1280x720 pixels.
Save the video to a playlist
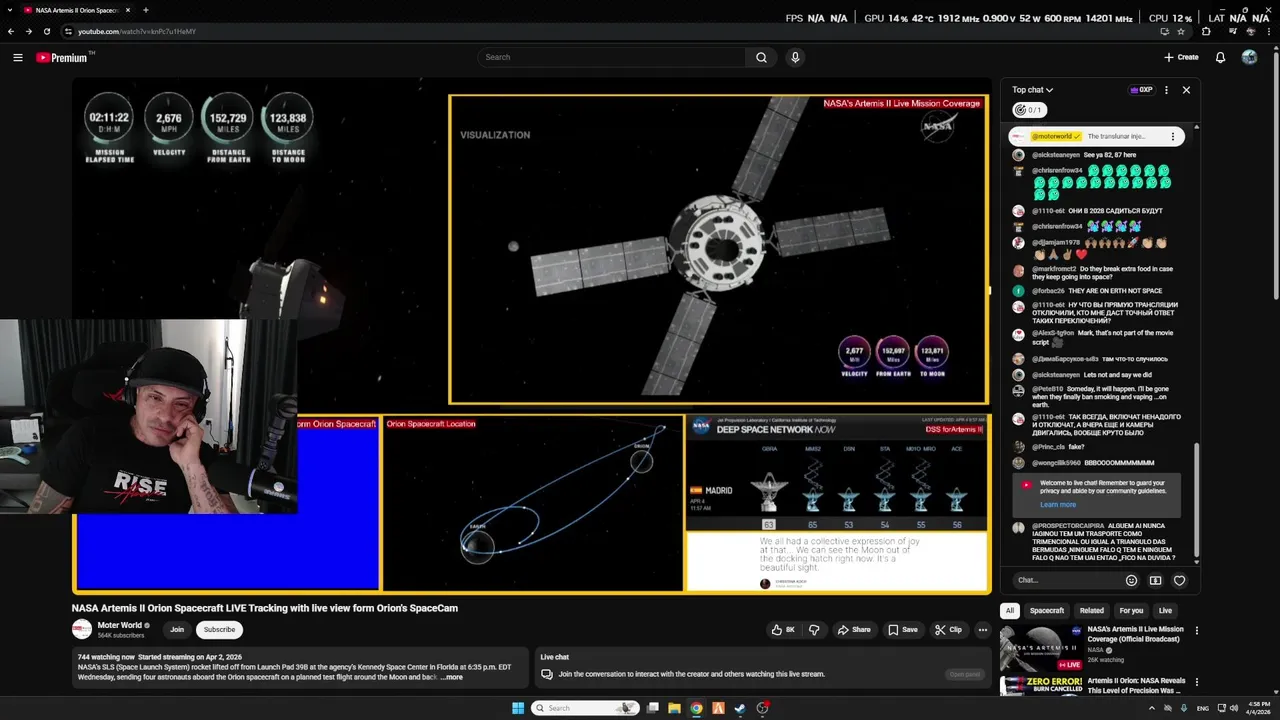(x=902, y=630)
